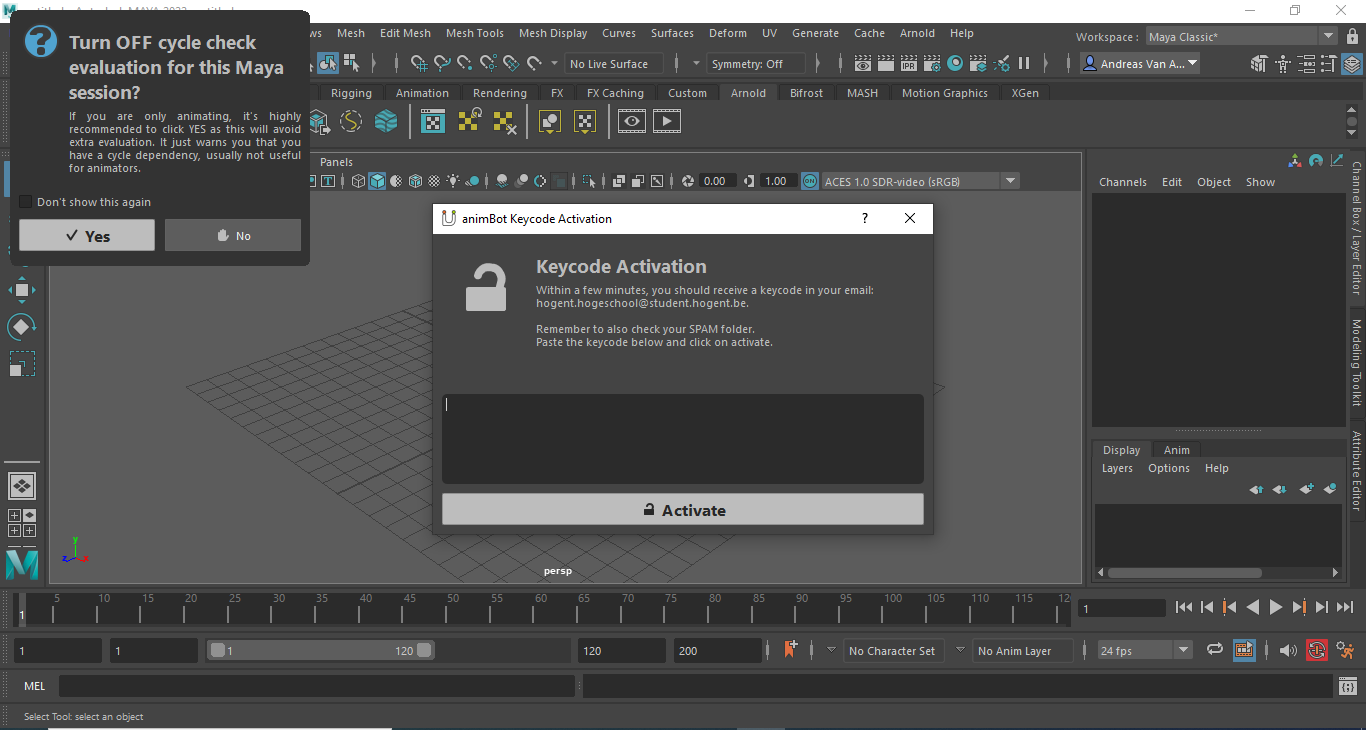Click the exposure icon in viewport bar
Screen dimensions: 1366x730
tap(688, 181)
